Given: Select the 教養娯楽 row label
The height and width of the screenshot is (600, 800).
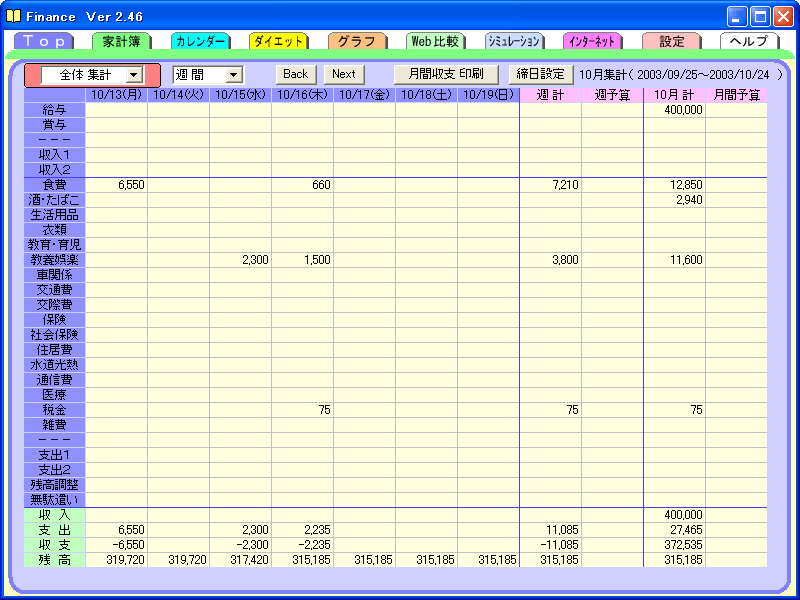Looking at the screenshot, I should coord(55,260).
